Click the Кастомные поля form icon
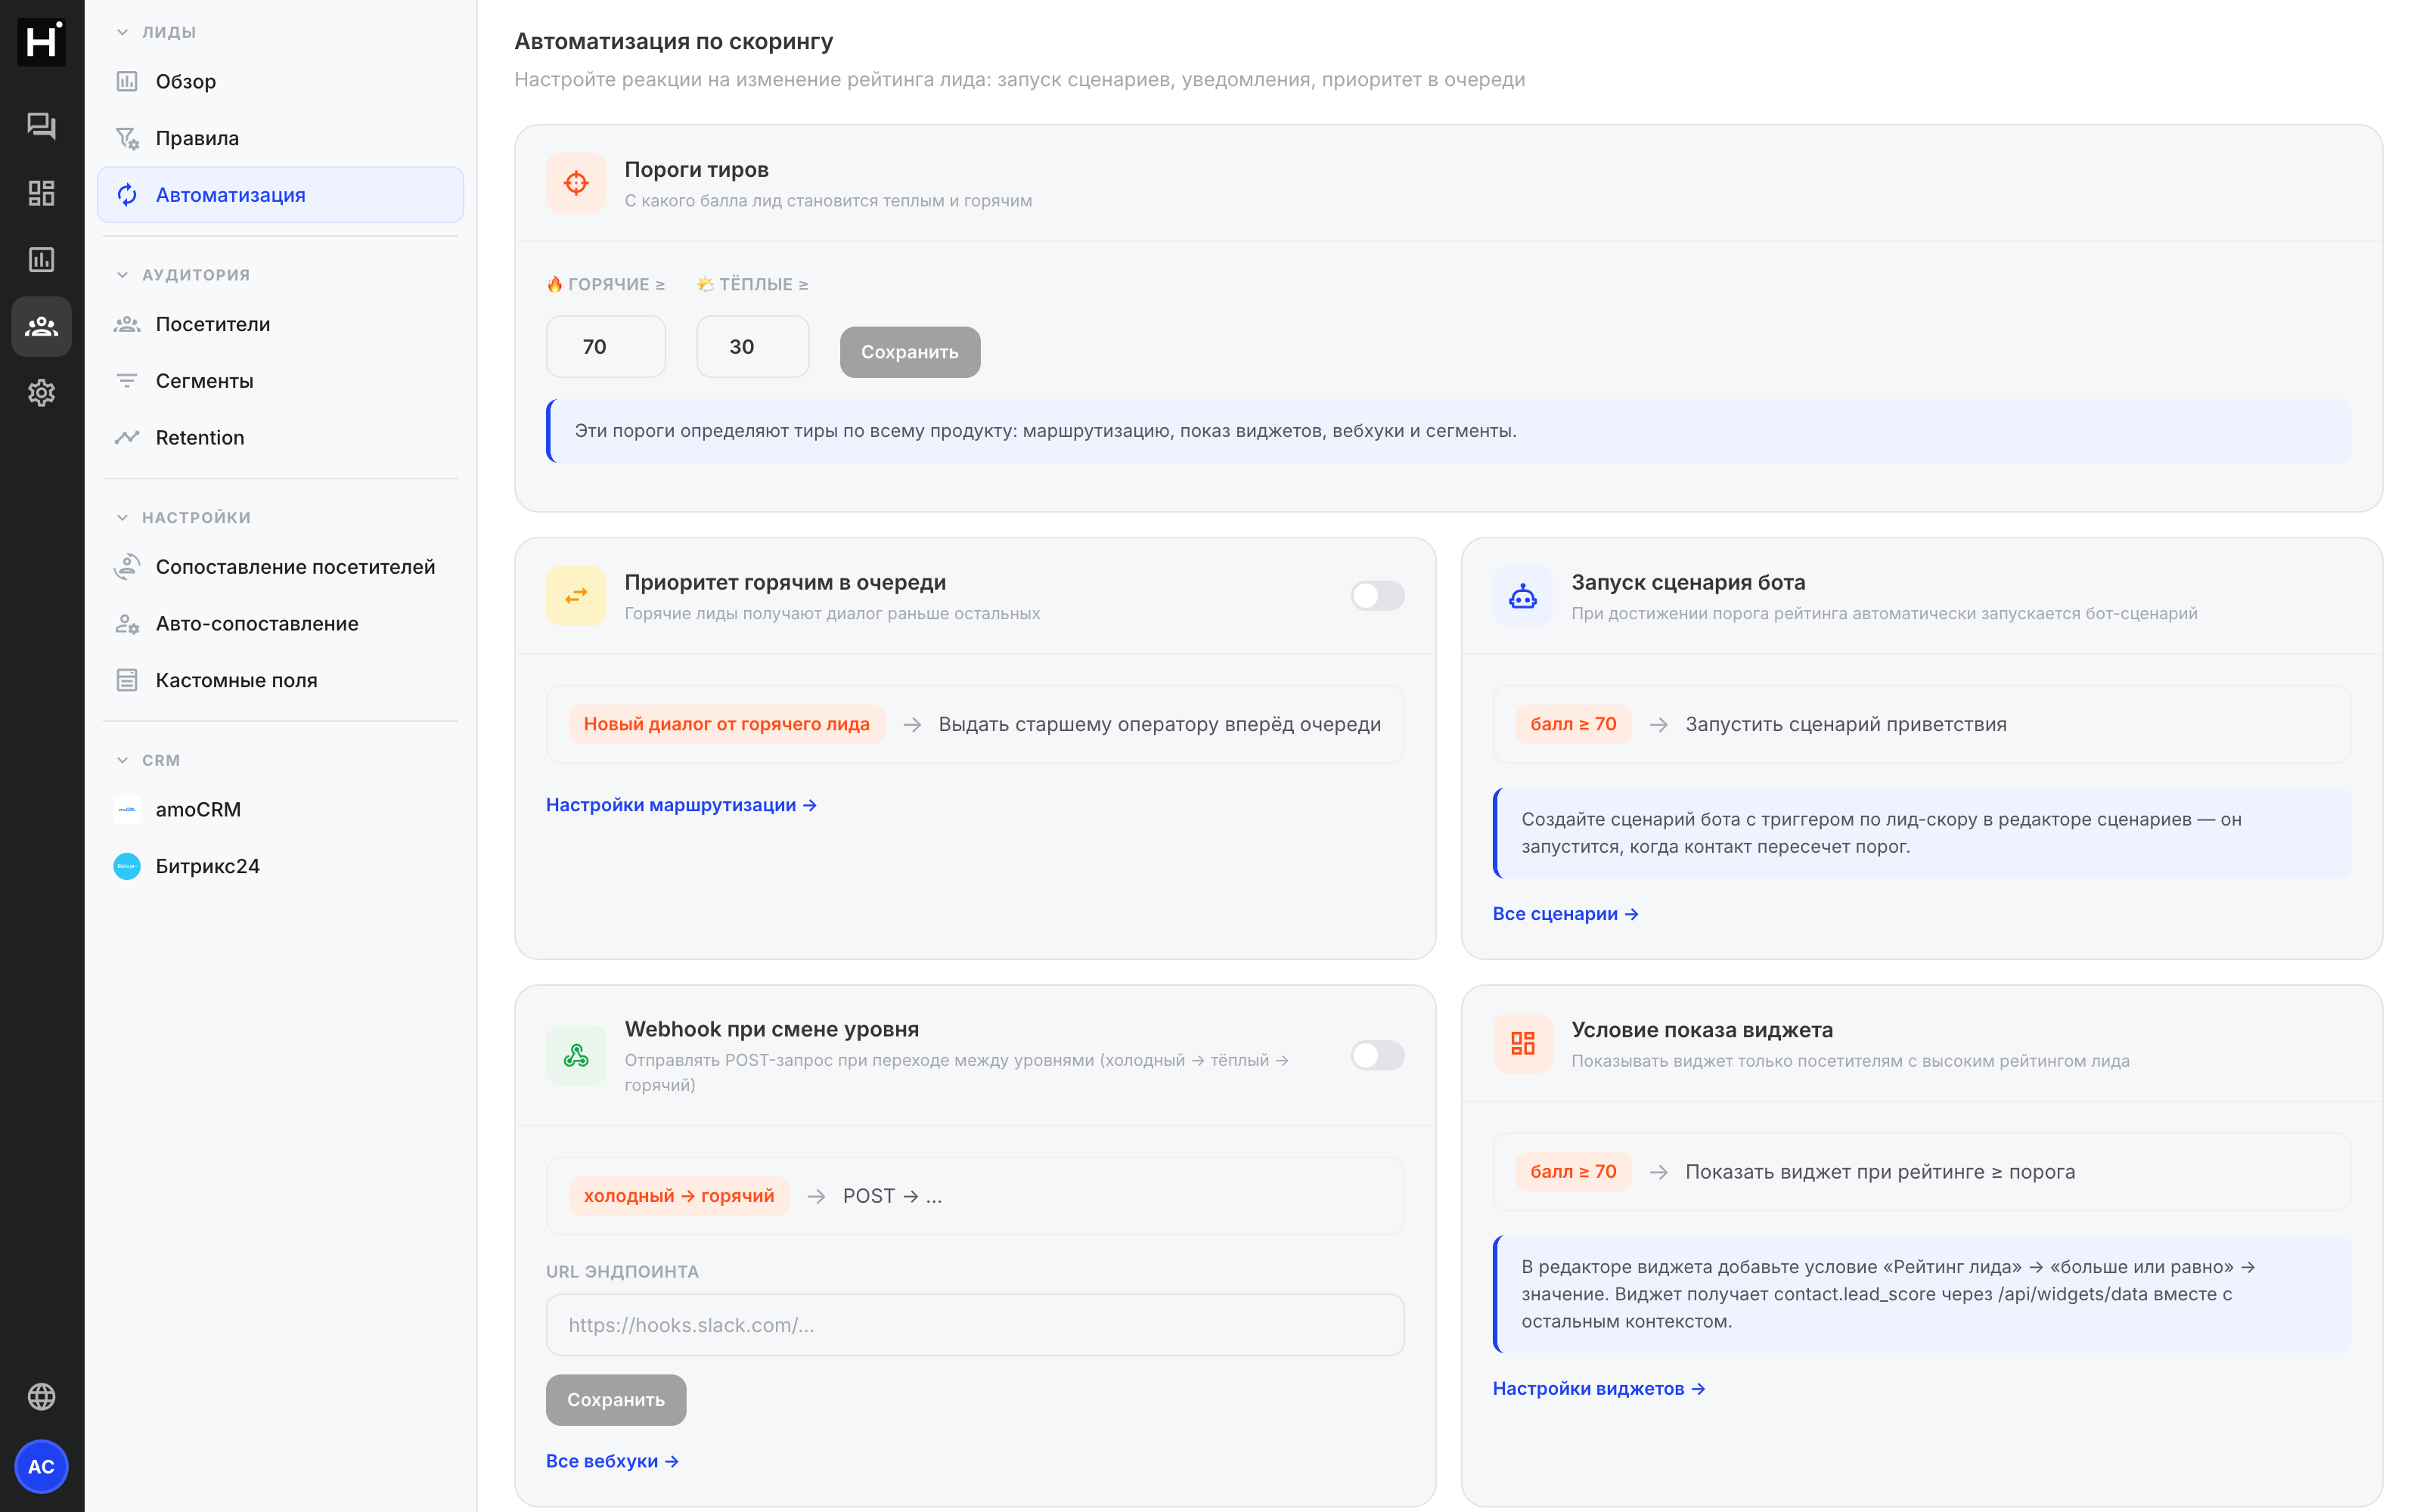The image size is (2420, 1512). (x=127, y=680)
